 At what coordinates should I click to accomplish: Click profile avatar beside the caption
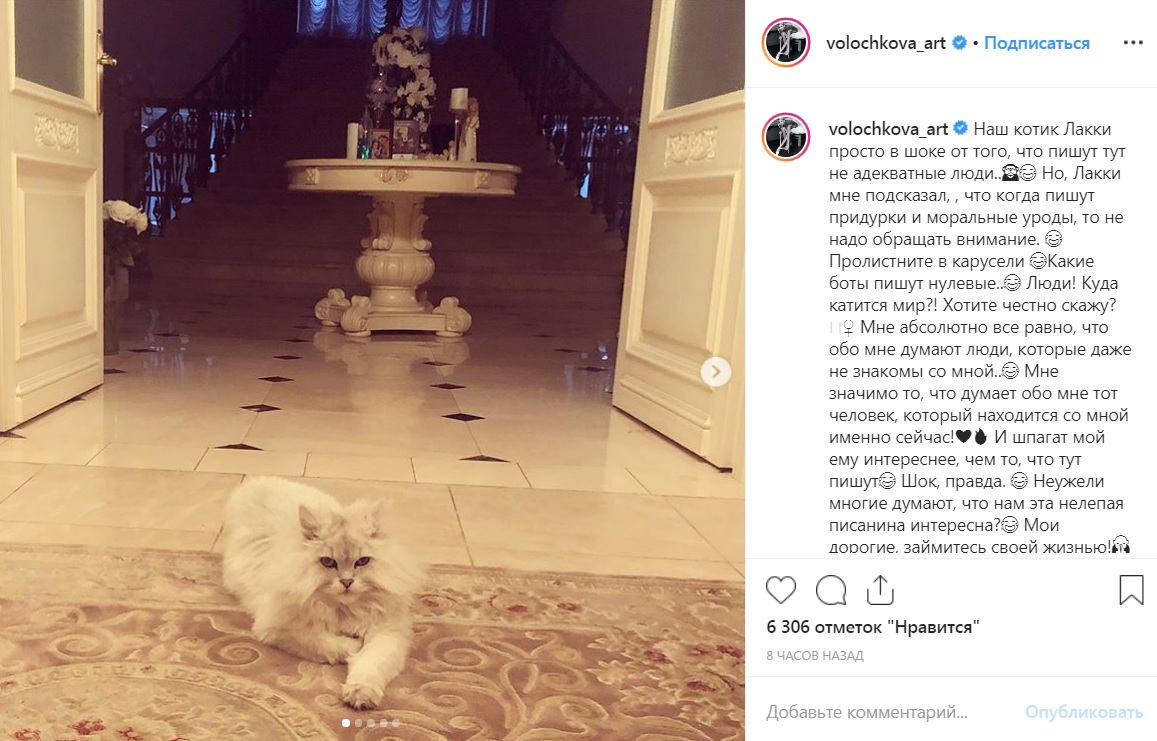[x=786, y=137]
